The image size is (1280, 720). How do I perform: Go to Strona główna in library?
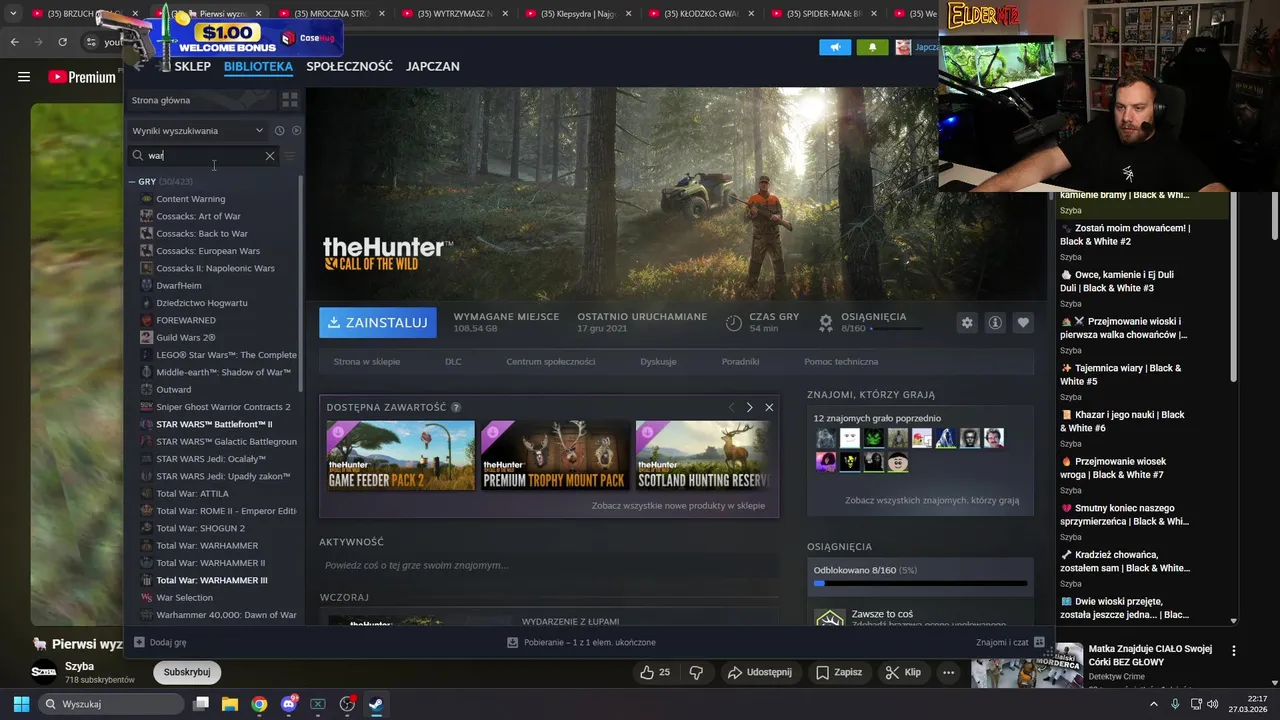(x=200, y=100)
